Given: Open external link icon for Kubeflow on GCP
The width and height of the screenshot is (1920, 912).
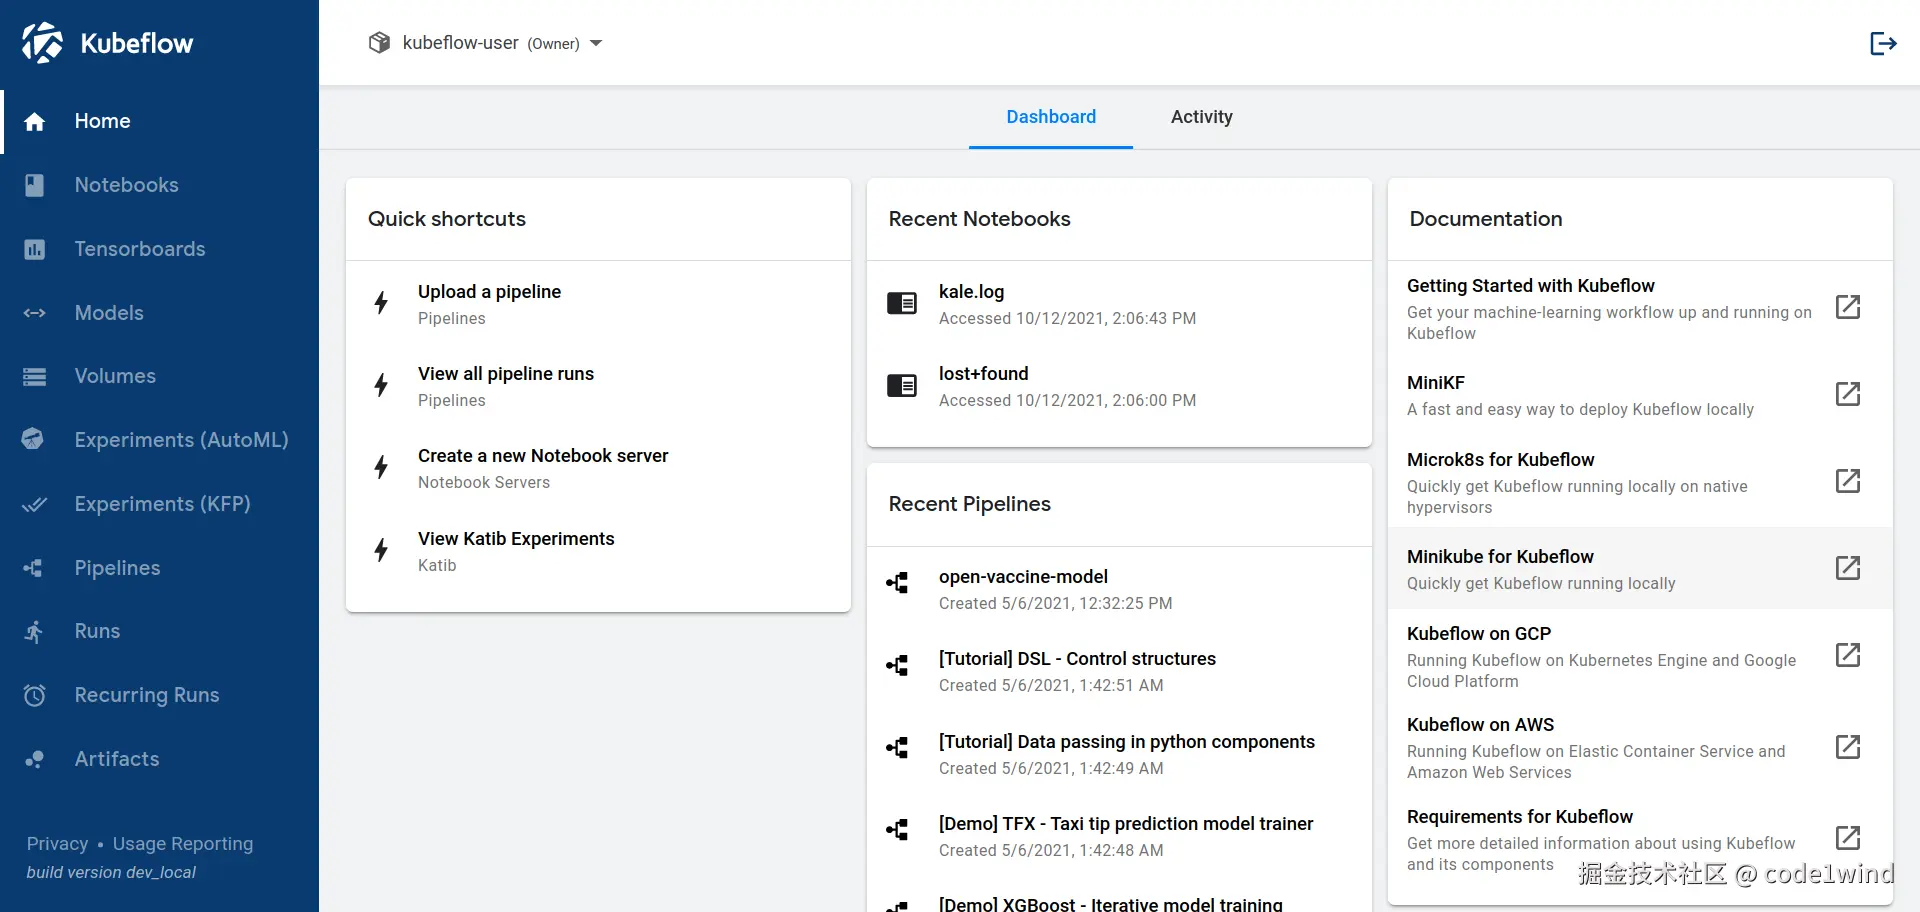Looking at the screenshot, I should coord(1848,655).
